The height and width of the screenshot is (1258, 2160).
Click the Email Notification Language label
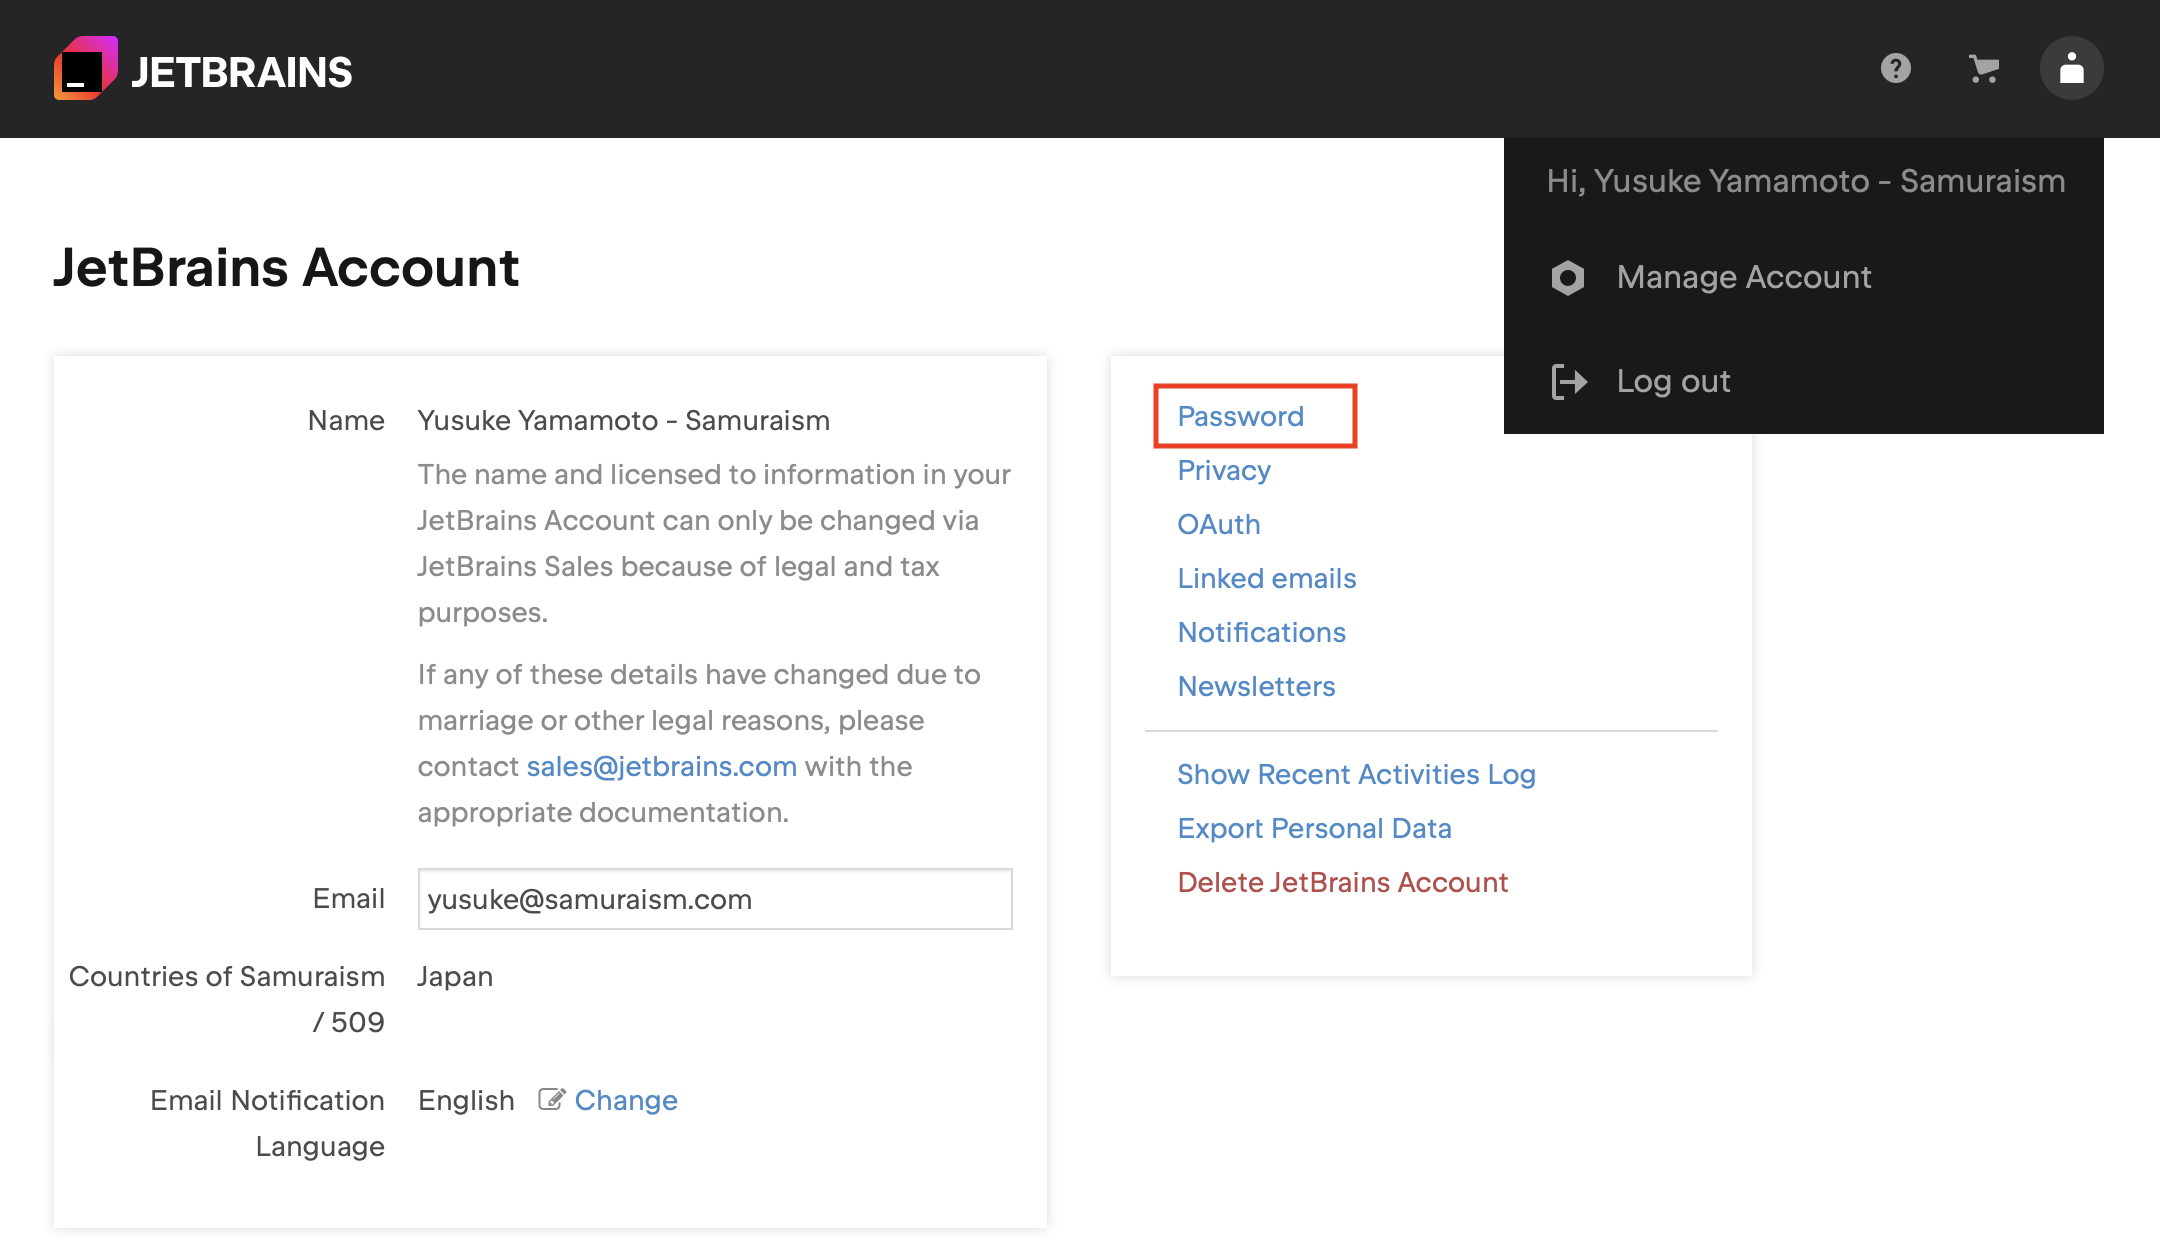(267, 1123)
